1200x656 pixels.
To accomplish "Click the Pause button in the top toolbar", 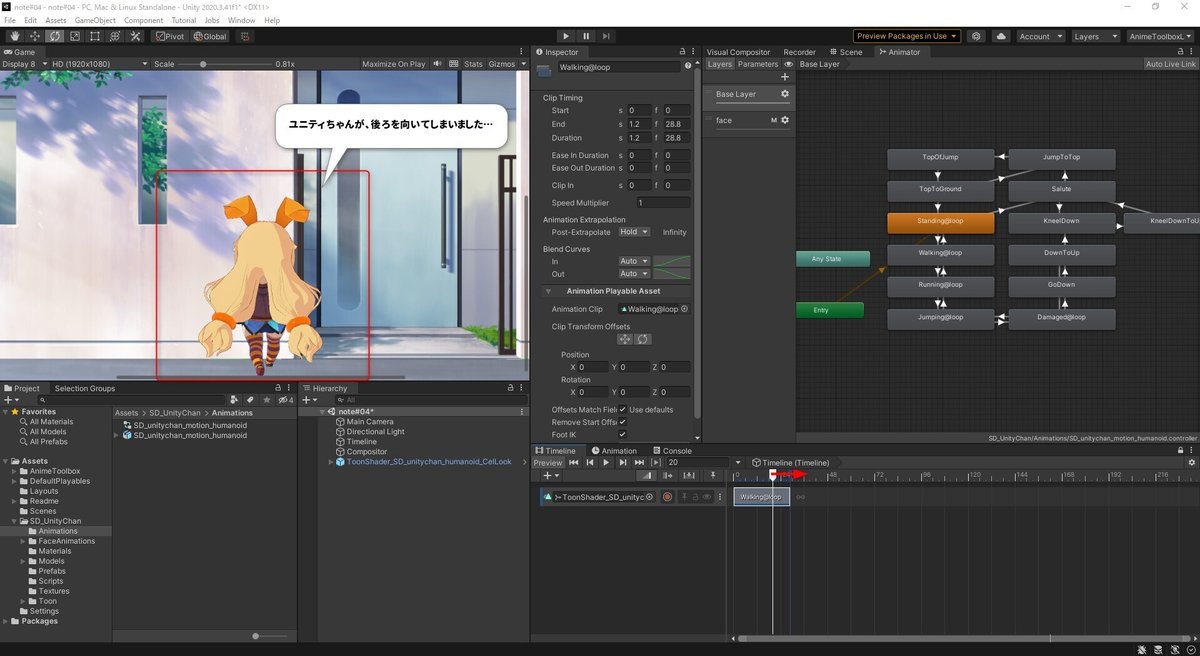I will (587, 36).
